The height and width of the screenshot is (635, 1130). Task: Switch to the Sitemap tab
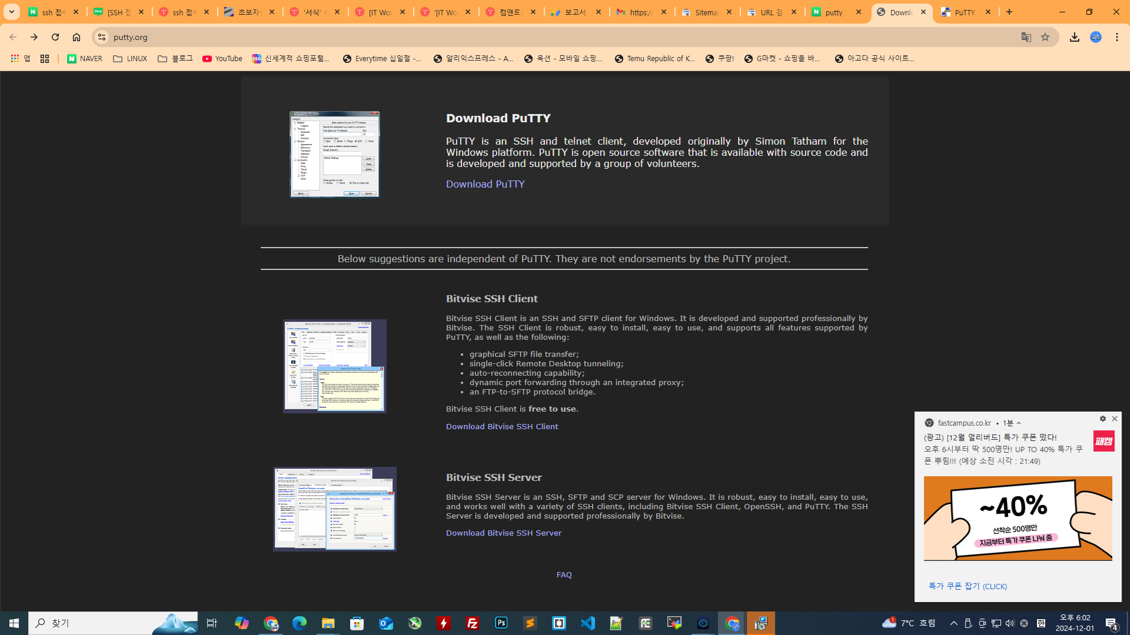(706, 12)
